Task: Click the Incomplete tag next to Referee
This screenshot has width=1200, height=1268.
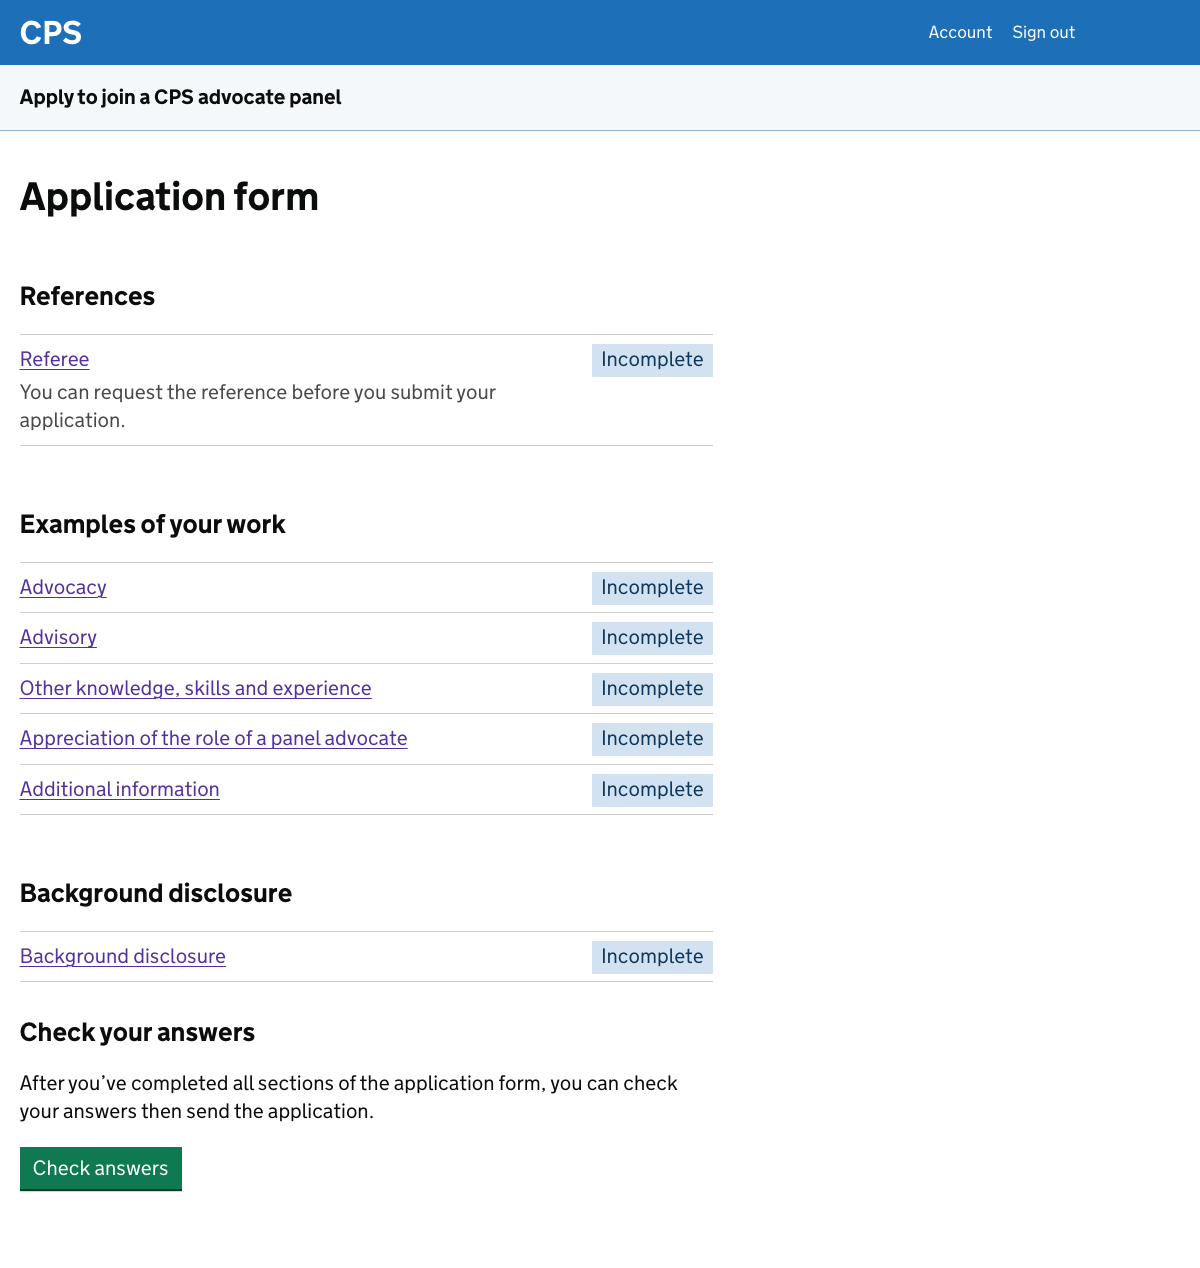Action: [652, 359]
